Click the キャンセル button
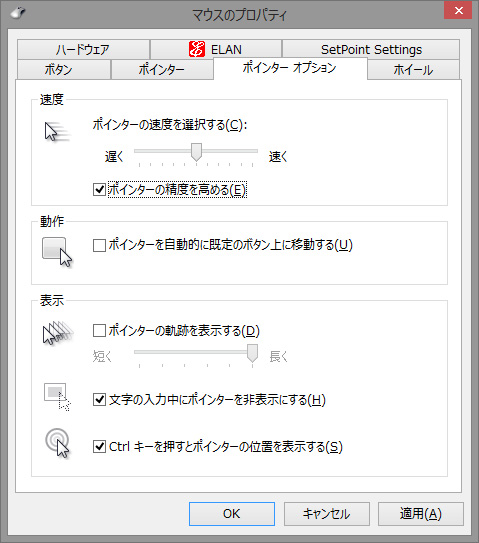 pyautogui.click(x=327, y=514)
